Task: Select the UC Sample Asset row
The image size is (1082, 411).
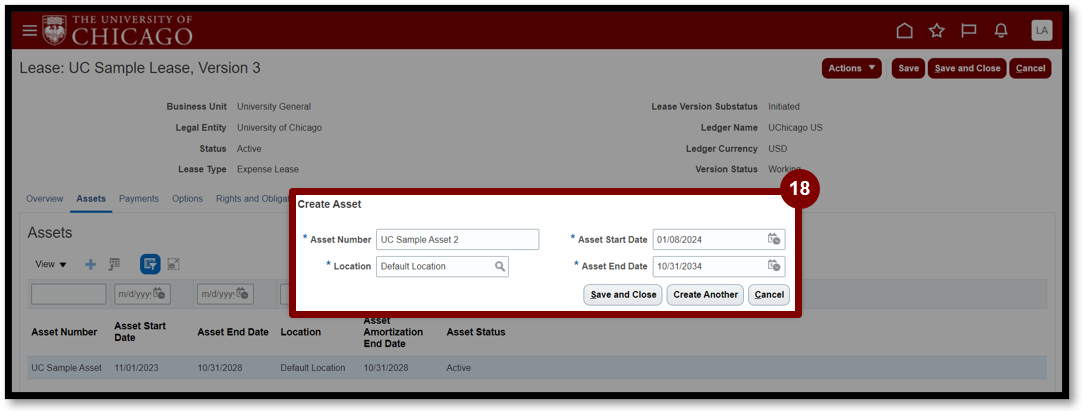Action: click(x=538, y=368)
